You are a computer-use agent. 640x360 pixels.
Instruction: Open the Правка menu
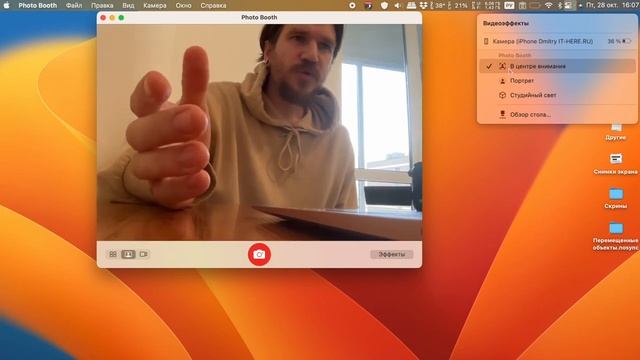pyautogui.click(x=102, y=5)
